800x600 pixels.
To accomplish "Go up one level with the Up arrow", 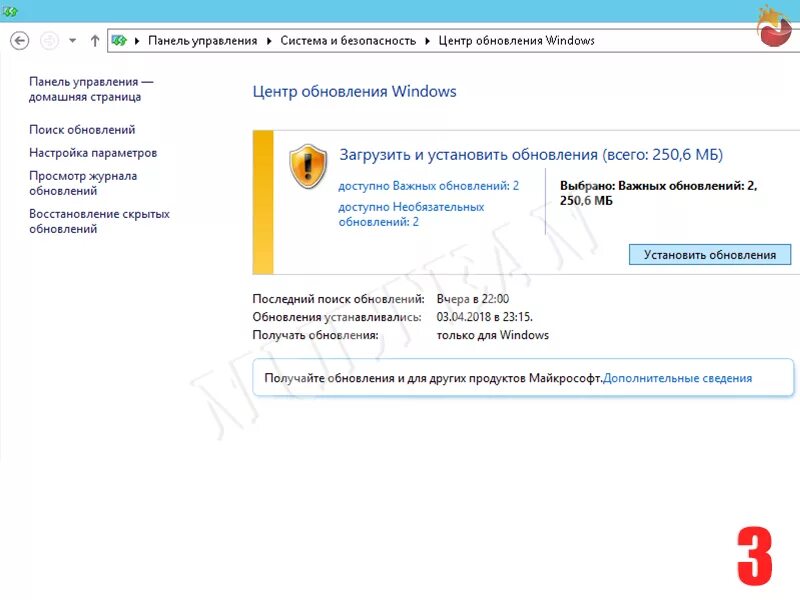I will [x=95, y=41].
